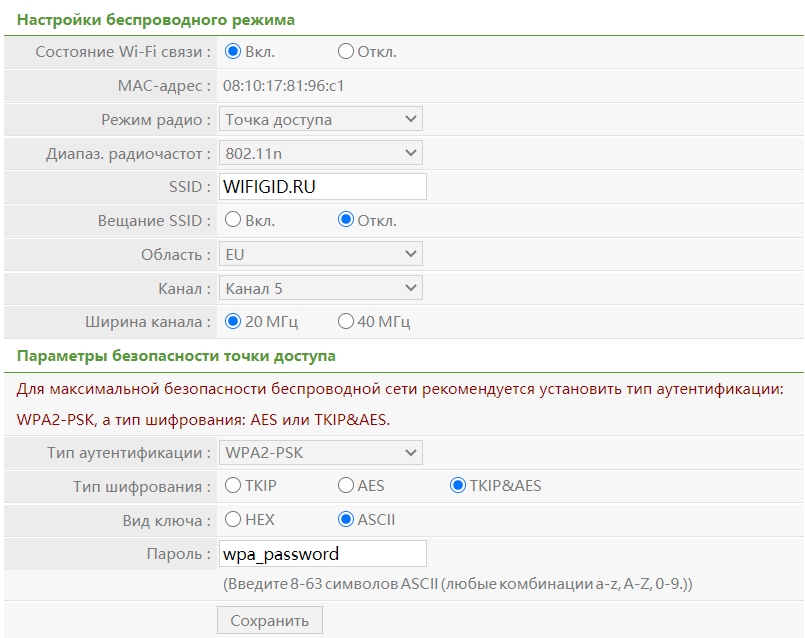Image resolution: width=805 pixels, height=638 pixels.
Task: Choose 40 МГц channel width
Action: 346,322
